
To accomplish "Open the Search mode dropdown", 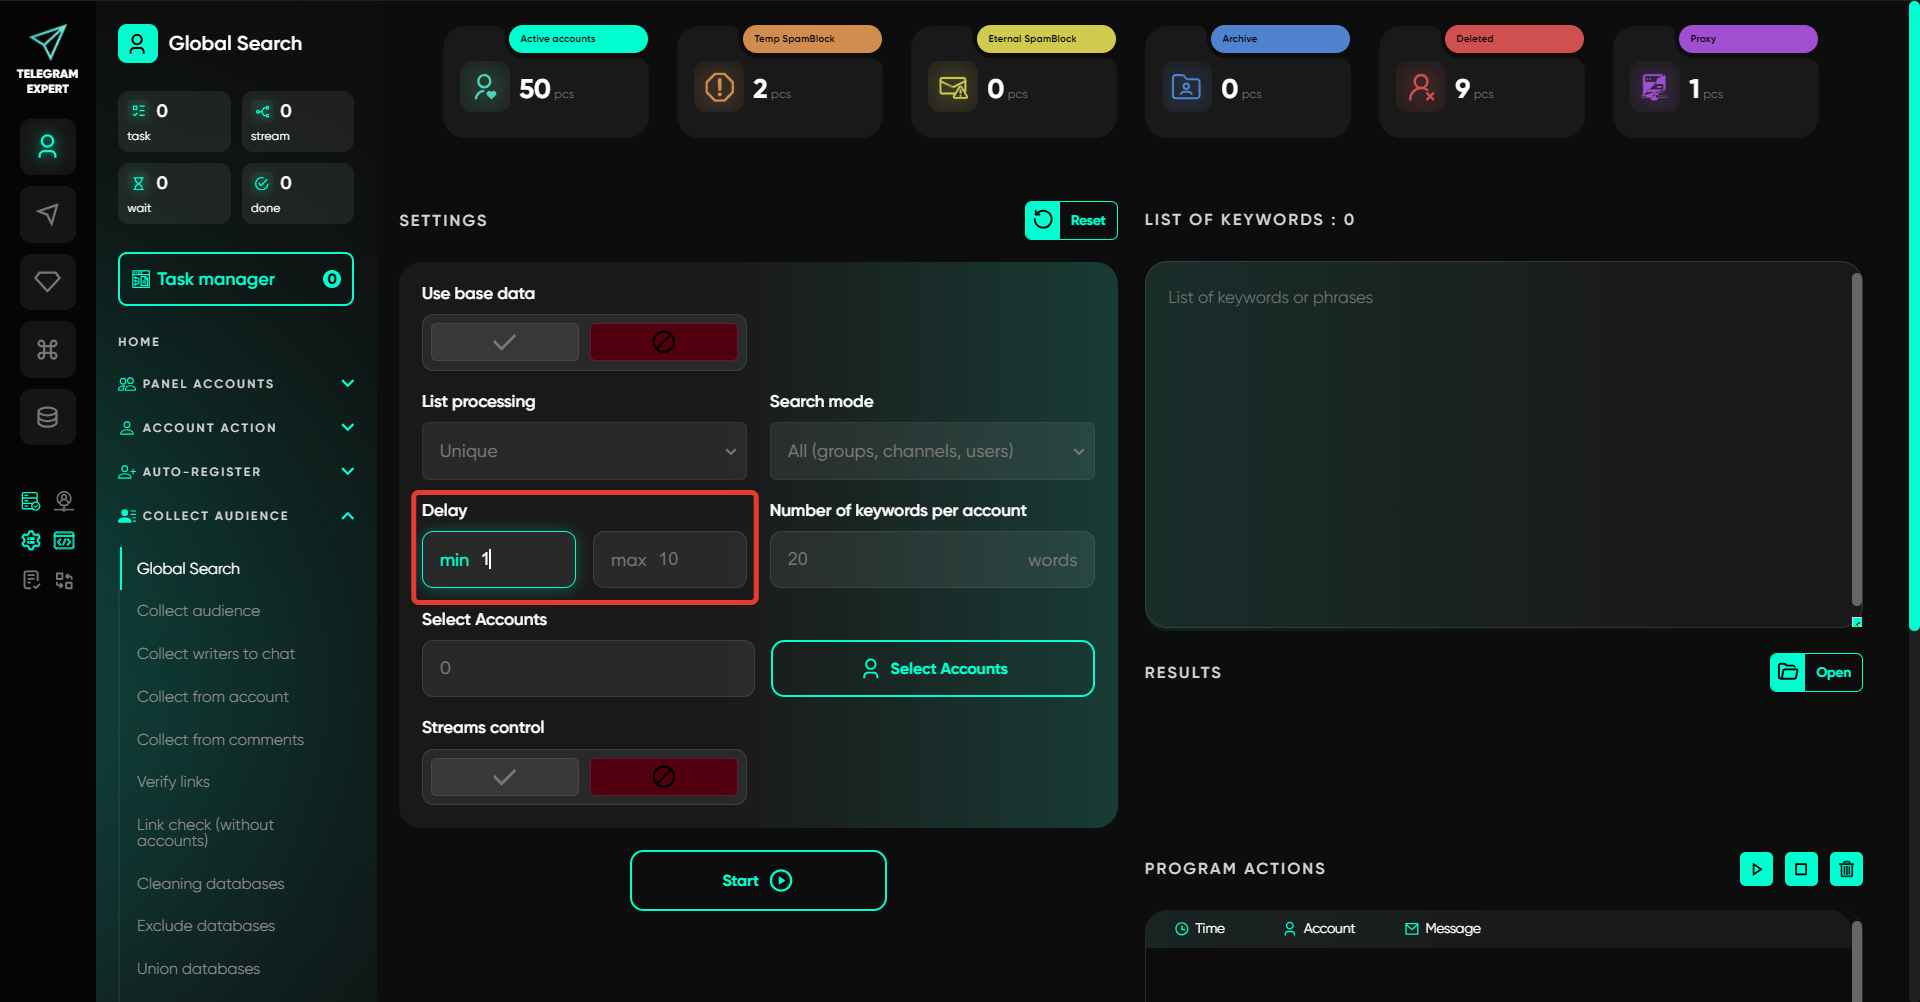I will (x=931, y=451).
